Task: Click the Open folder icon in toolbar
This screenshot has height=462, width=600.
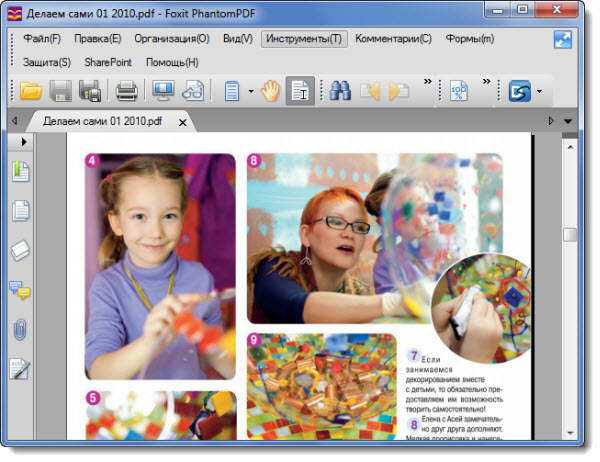Action: [x=31, y=91]
